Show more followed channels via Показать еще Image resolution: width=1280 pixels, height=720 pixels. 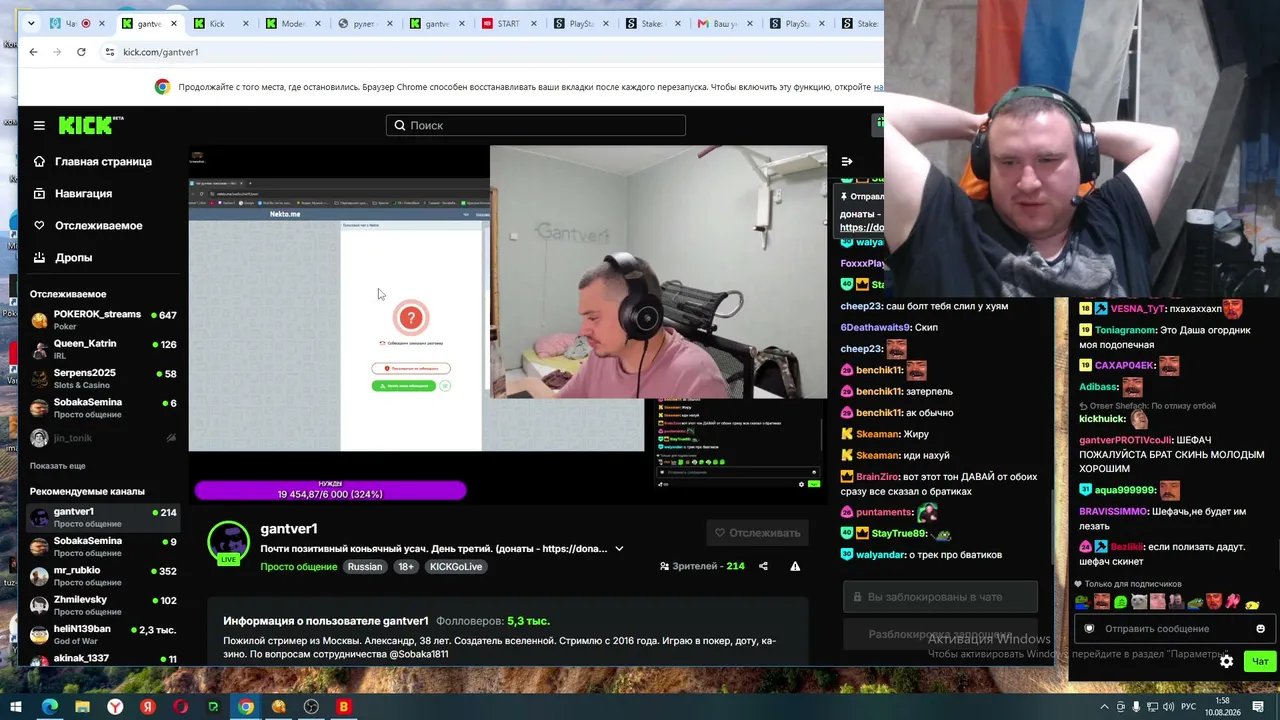(57, 466)
